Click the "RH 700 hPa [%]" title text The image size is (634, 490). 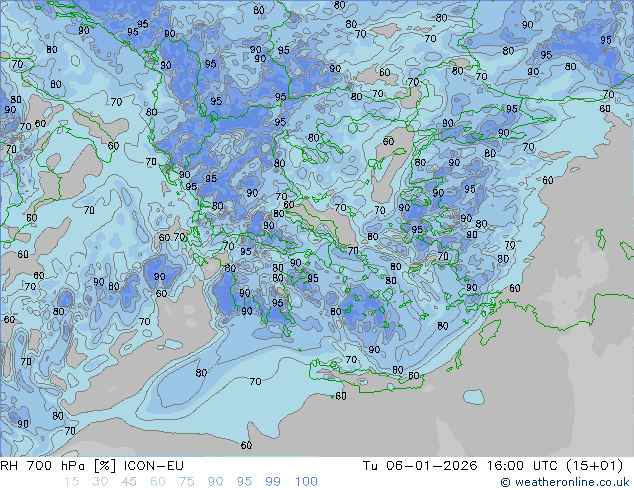coord(58,466)
